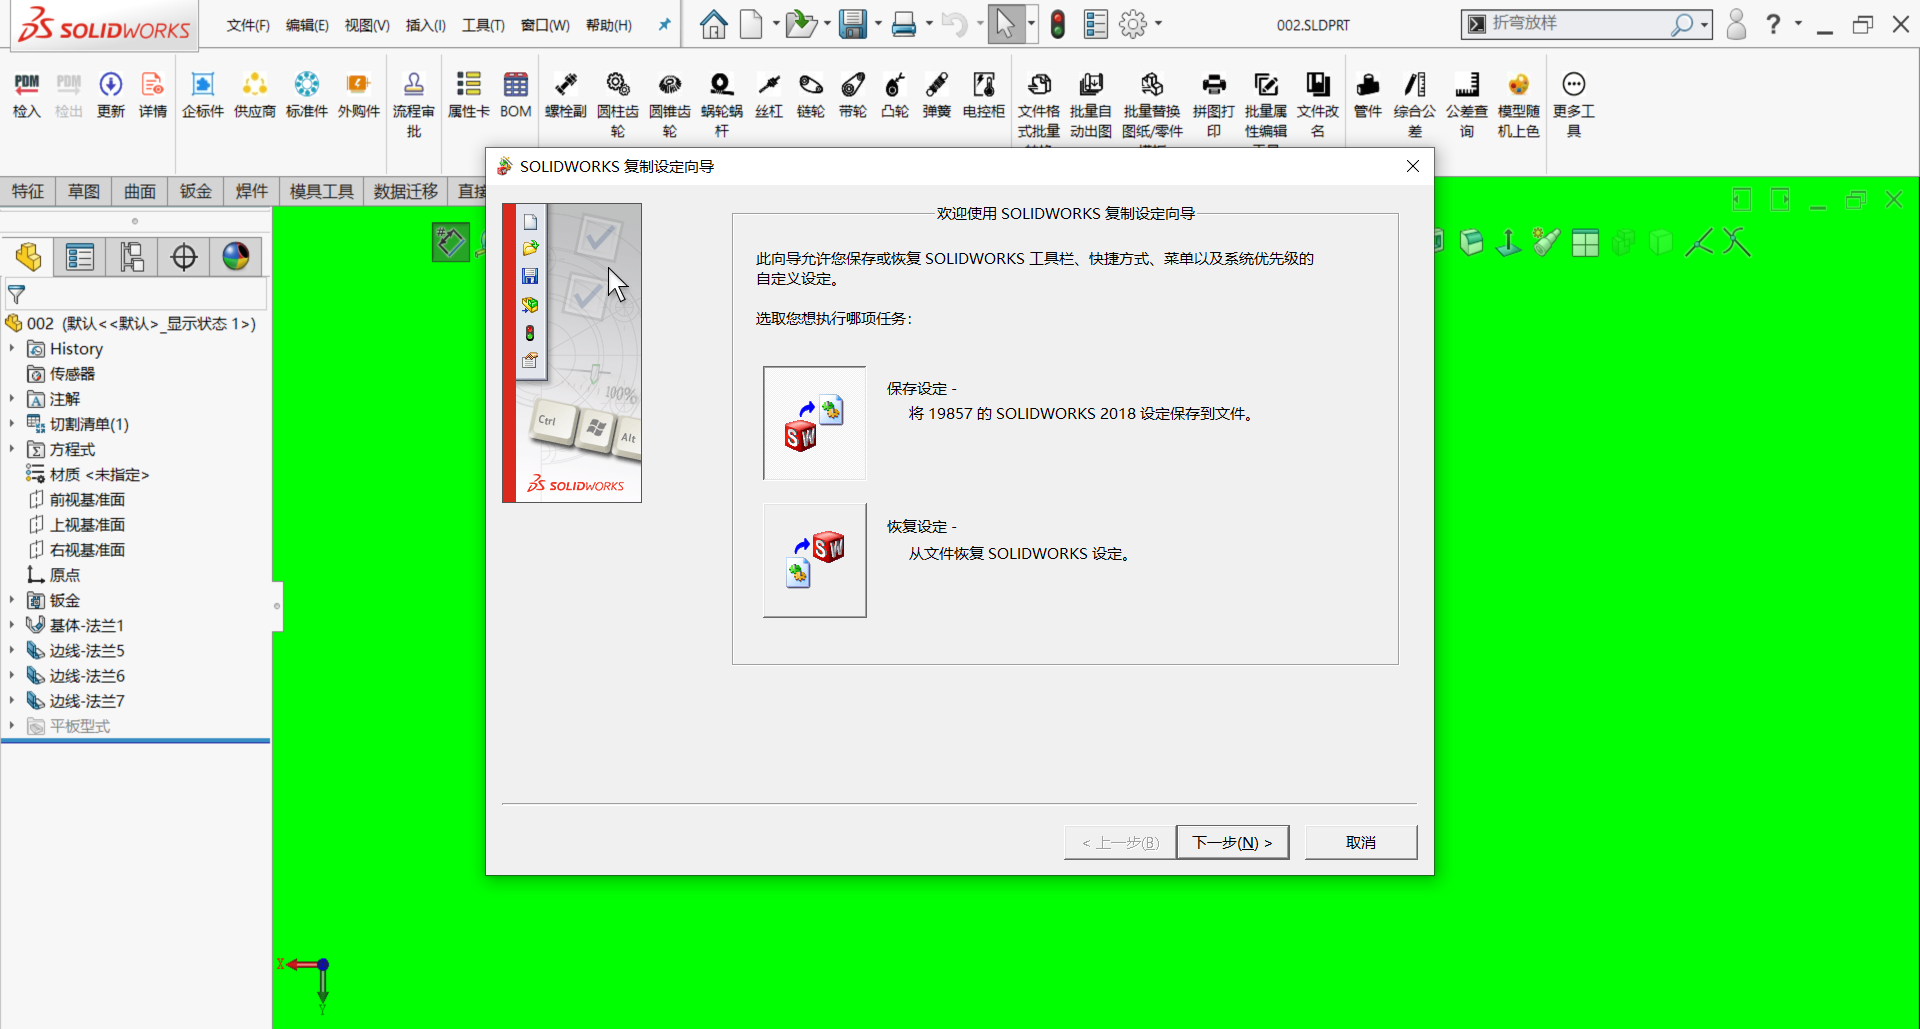Click the PDM 检入 check-in icon
Viewport: 1920px width, 1029px height.
coord(27,95)
